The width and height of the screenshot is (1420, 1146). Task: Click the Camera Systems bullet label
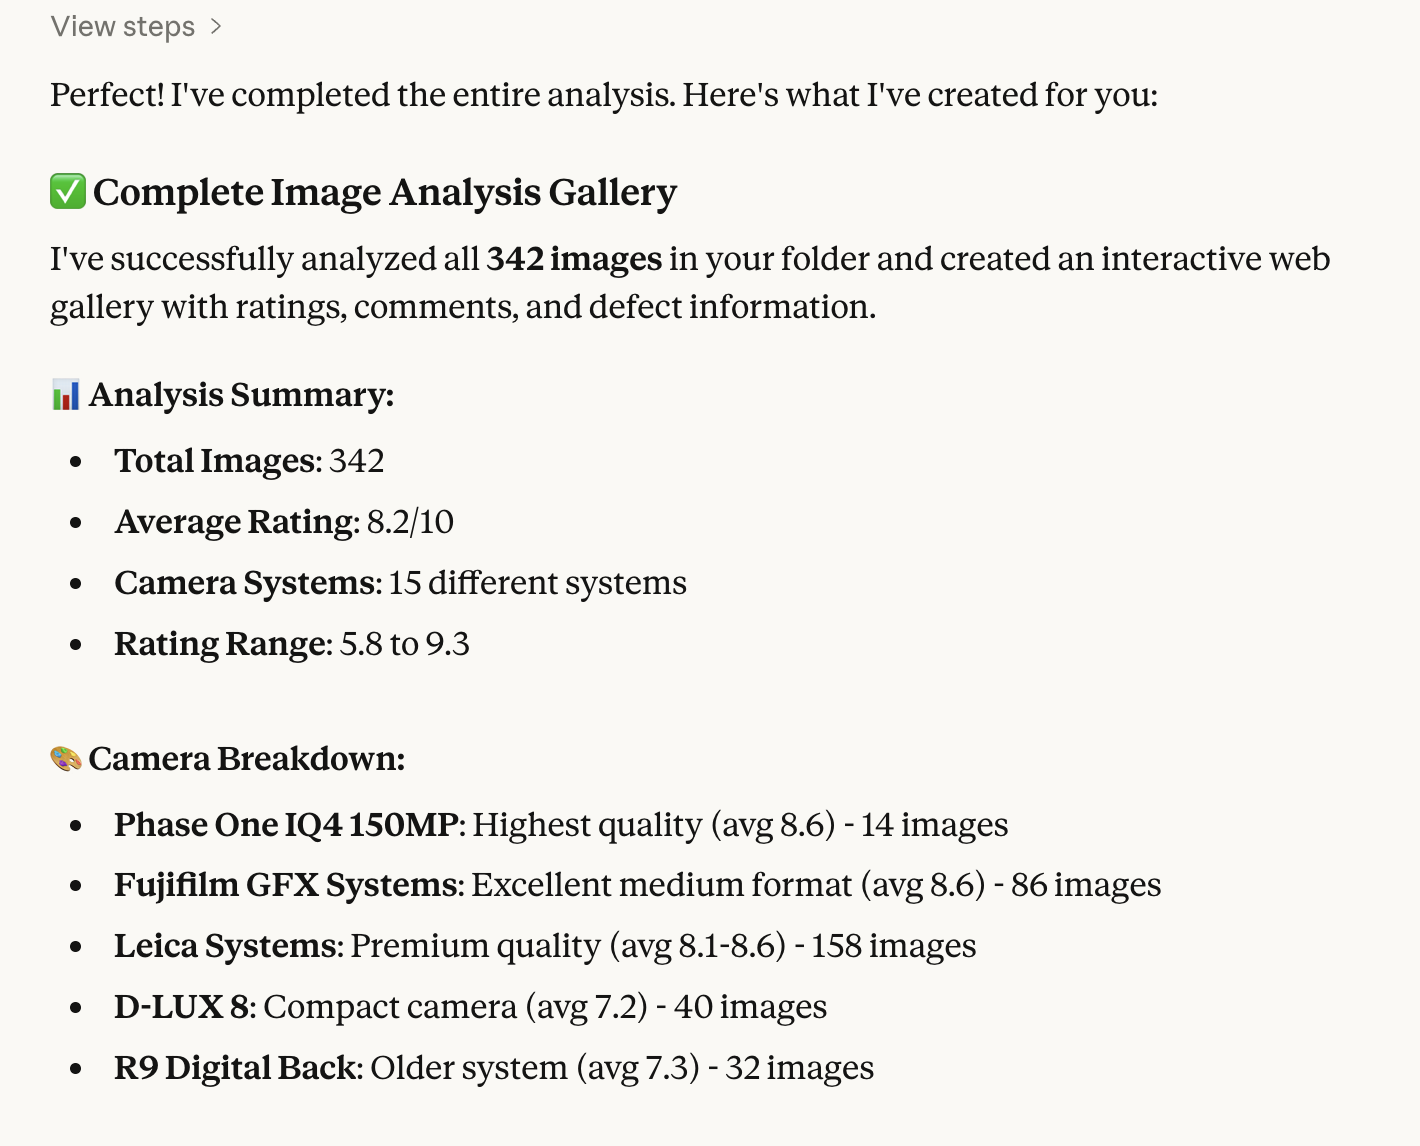[x=247, y=583]
